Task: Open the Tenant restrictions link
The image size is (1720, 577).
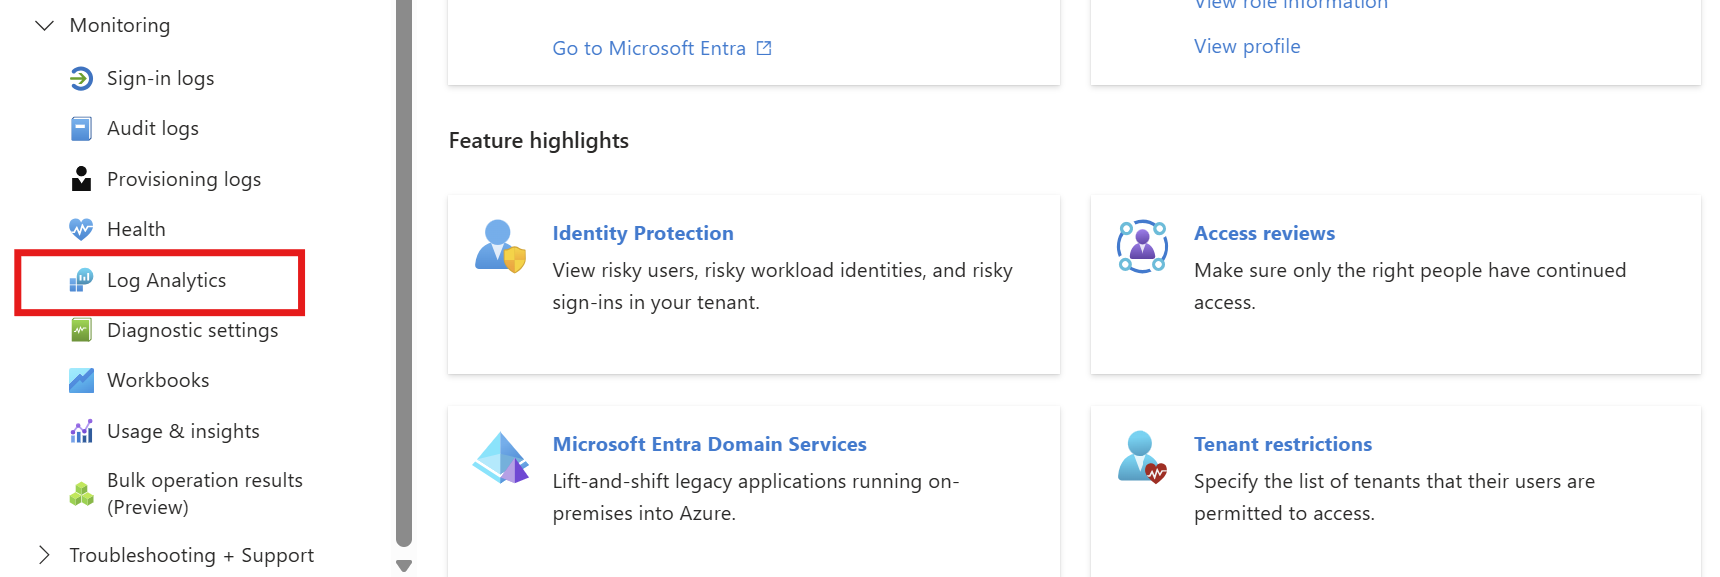Action: click(x=1282, y=444)
